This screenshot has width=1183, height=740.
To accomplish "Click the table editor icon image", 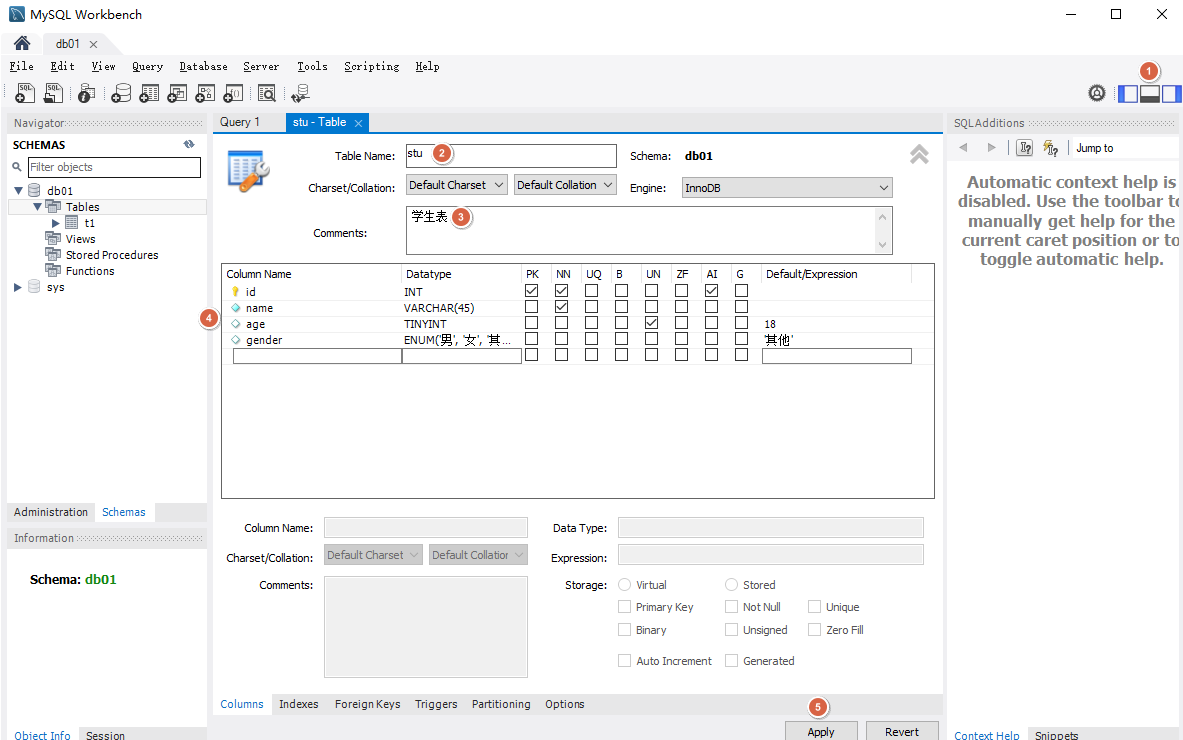I will pyautogui.click(x=248, y=171).
